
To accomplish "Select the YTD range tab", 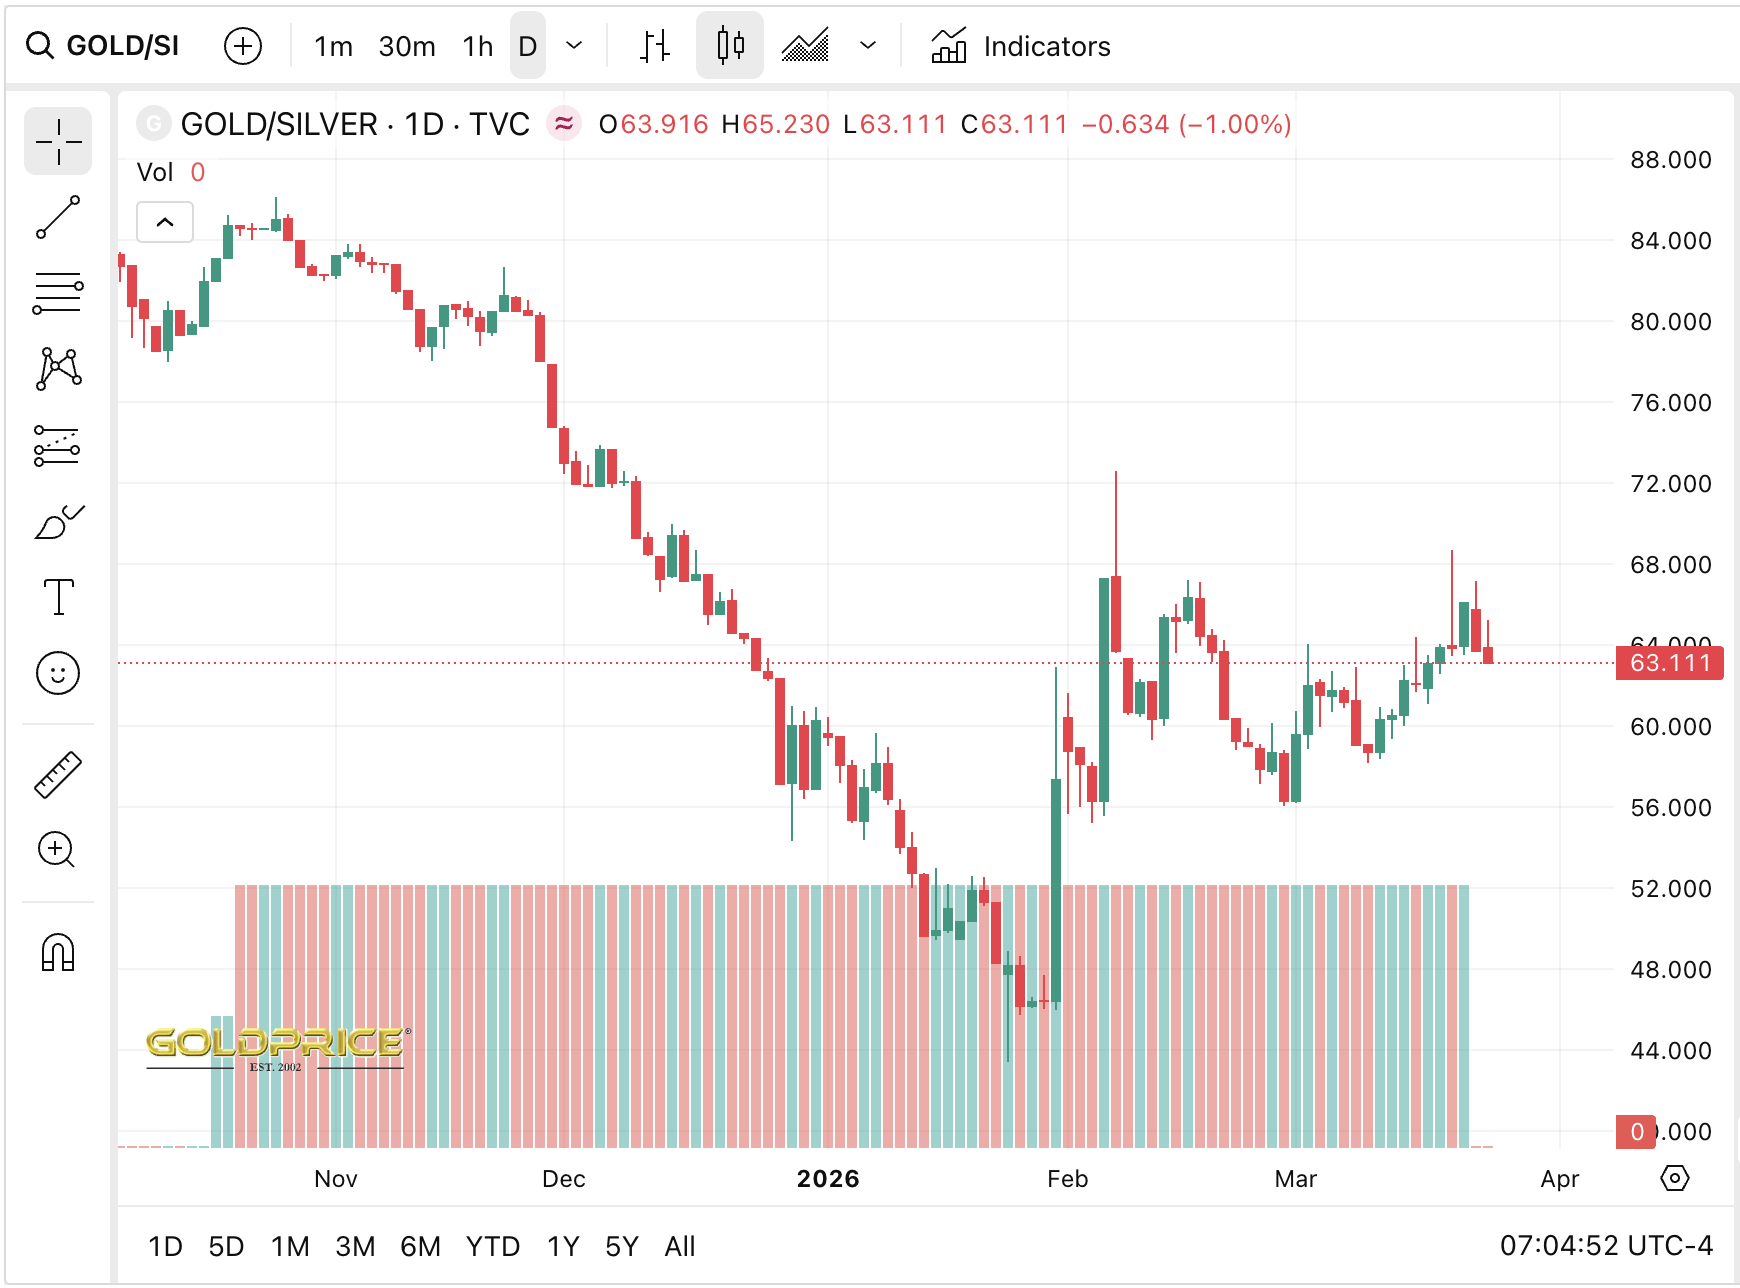I will 493,1246.
